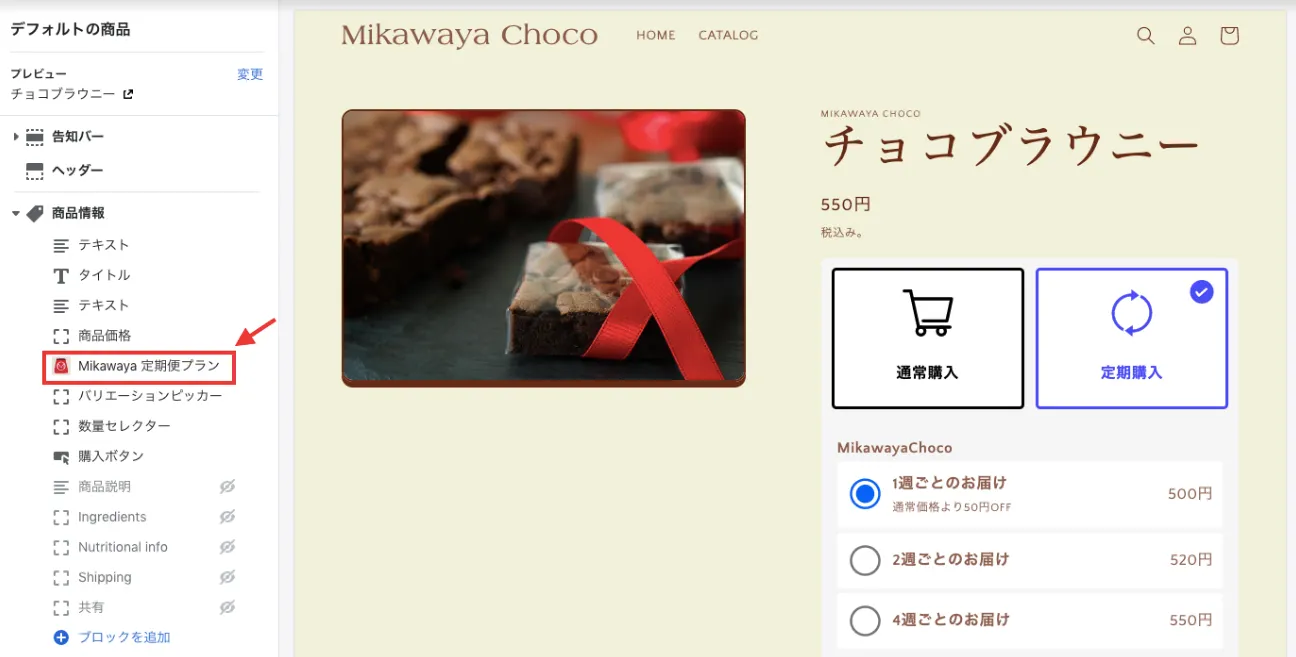
Task: Select the 1週ごとのお届け radio option
Action: tap(865, 494)
